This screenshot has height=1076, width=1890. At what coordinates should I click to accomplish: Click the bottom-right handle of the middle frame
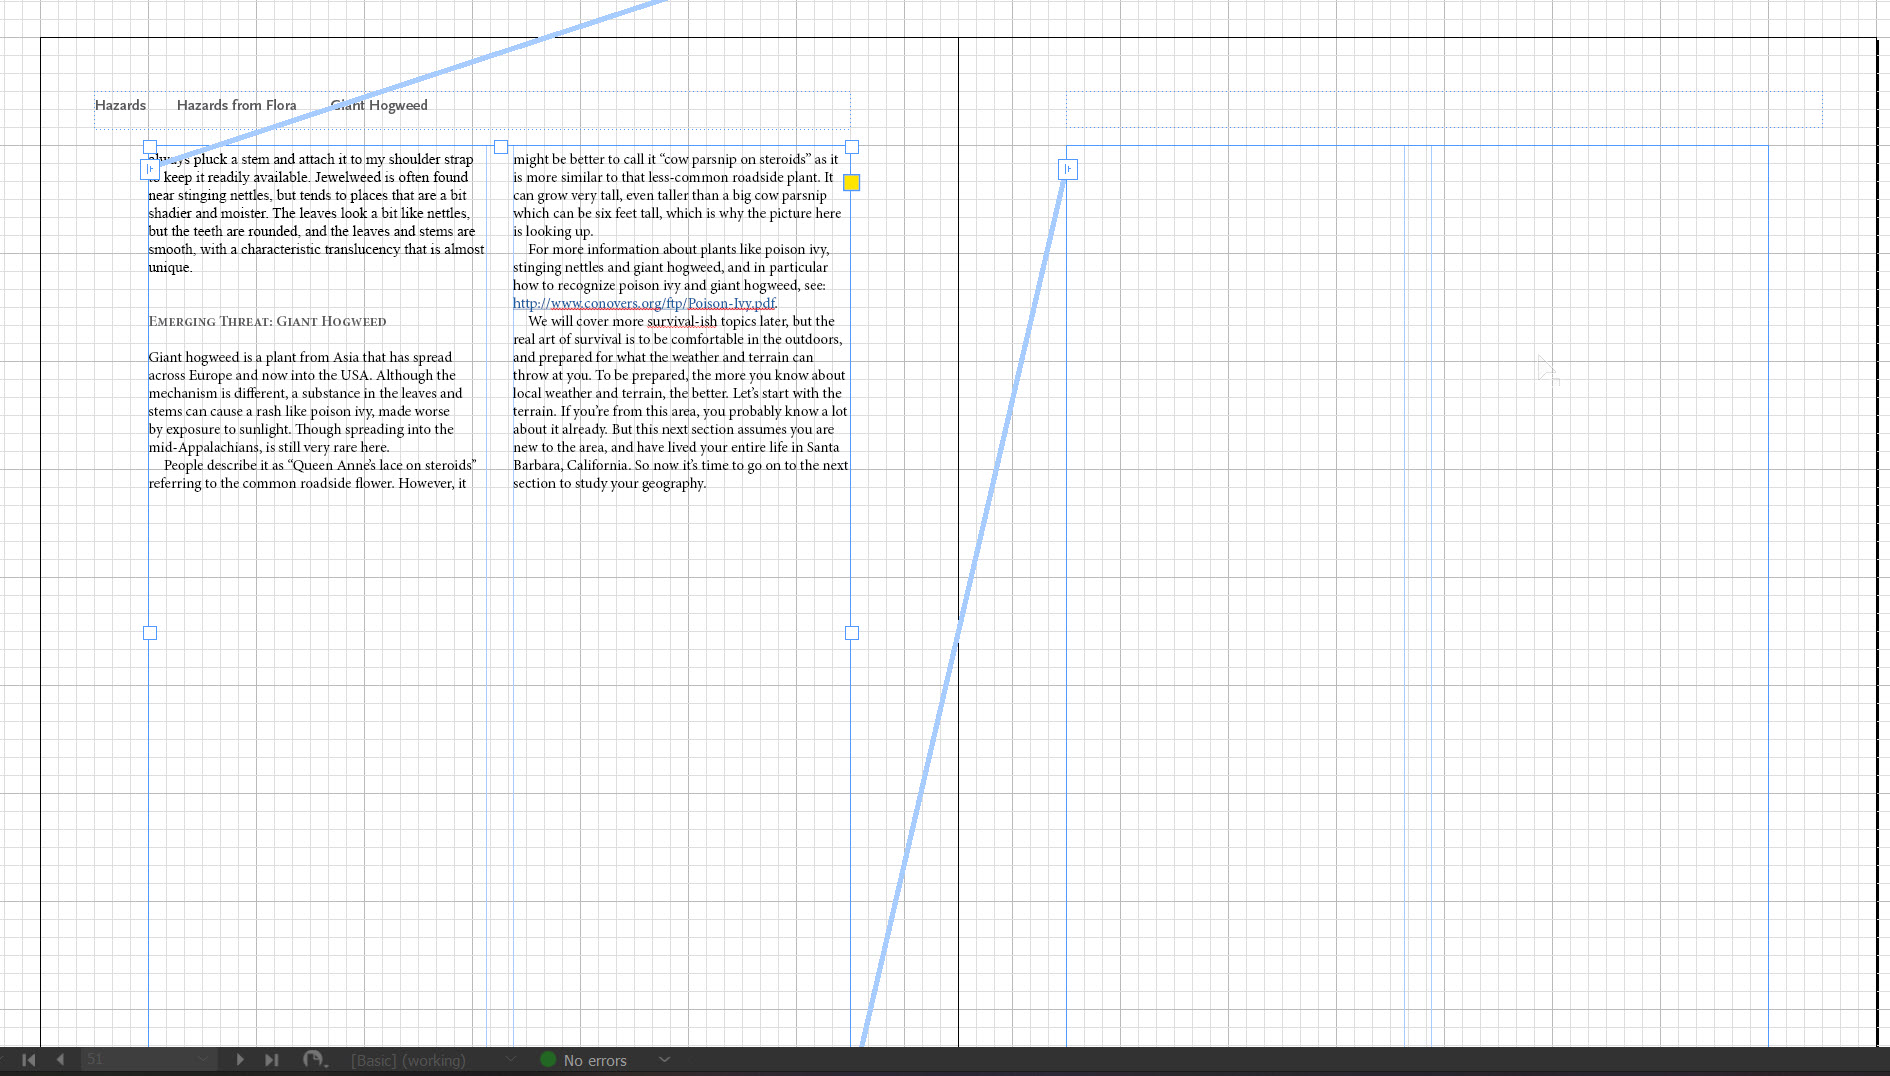coord(851,633)
